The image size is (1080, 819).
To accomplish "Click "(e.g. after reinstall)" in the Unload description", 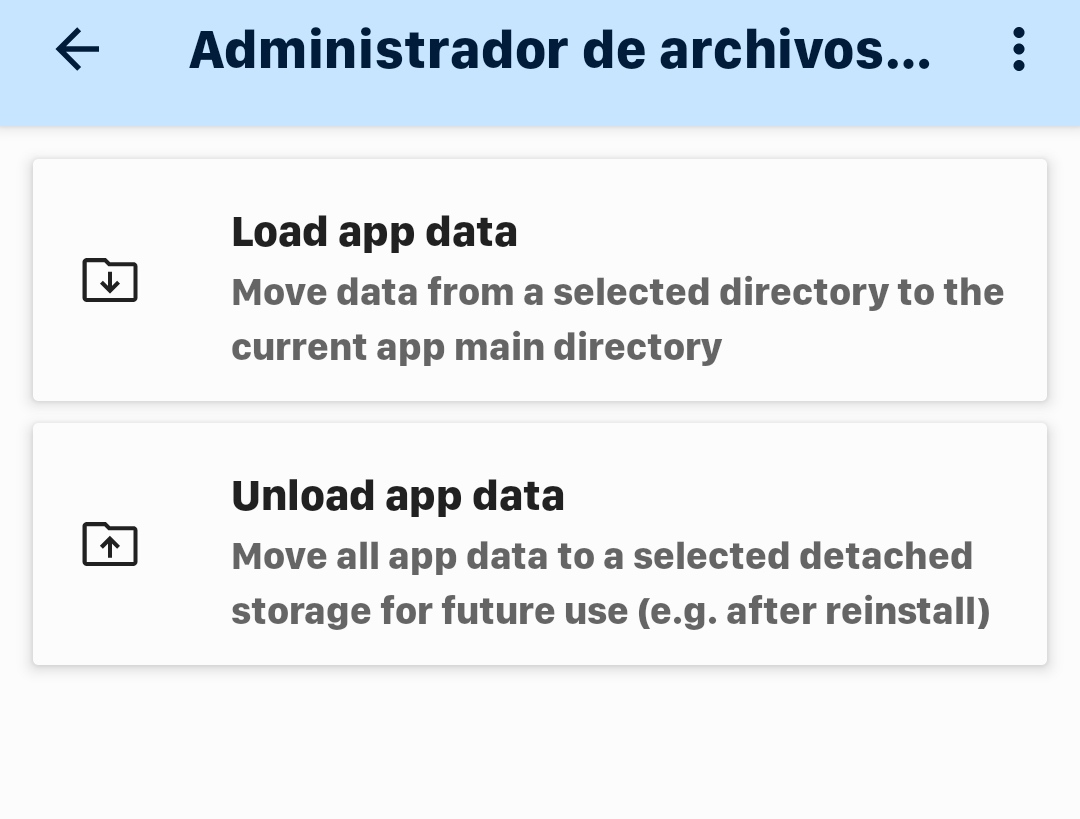I will [813, 610].
